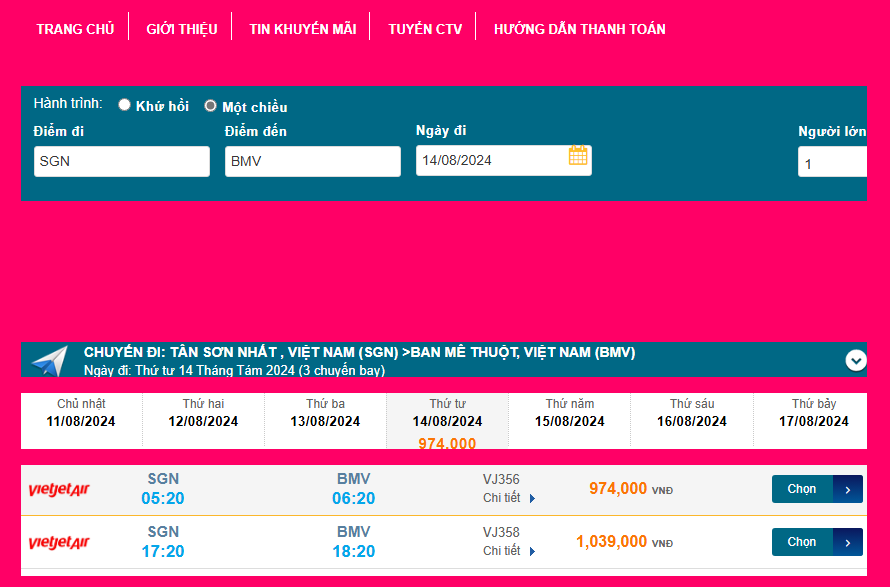Viewport: 890px width, 587px height.
Task: Open Hướng dẫn thanh toán page
Action: (x=579, y=29)
